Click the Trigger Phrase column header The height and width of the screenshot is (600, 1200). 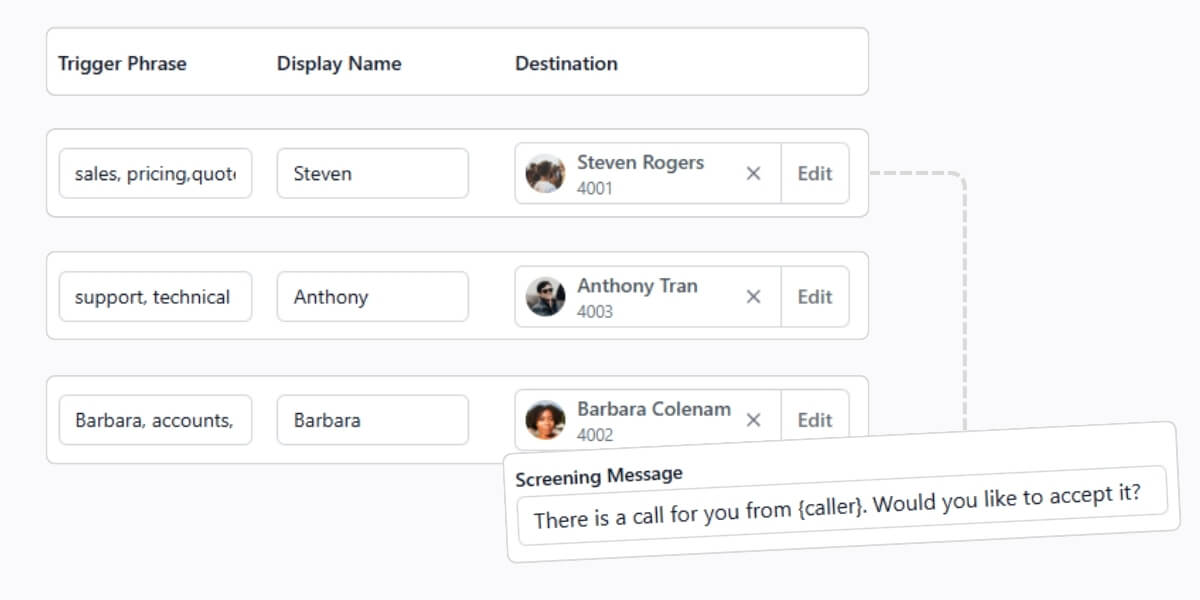[122, 63]
